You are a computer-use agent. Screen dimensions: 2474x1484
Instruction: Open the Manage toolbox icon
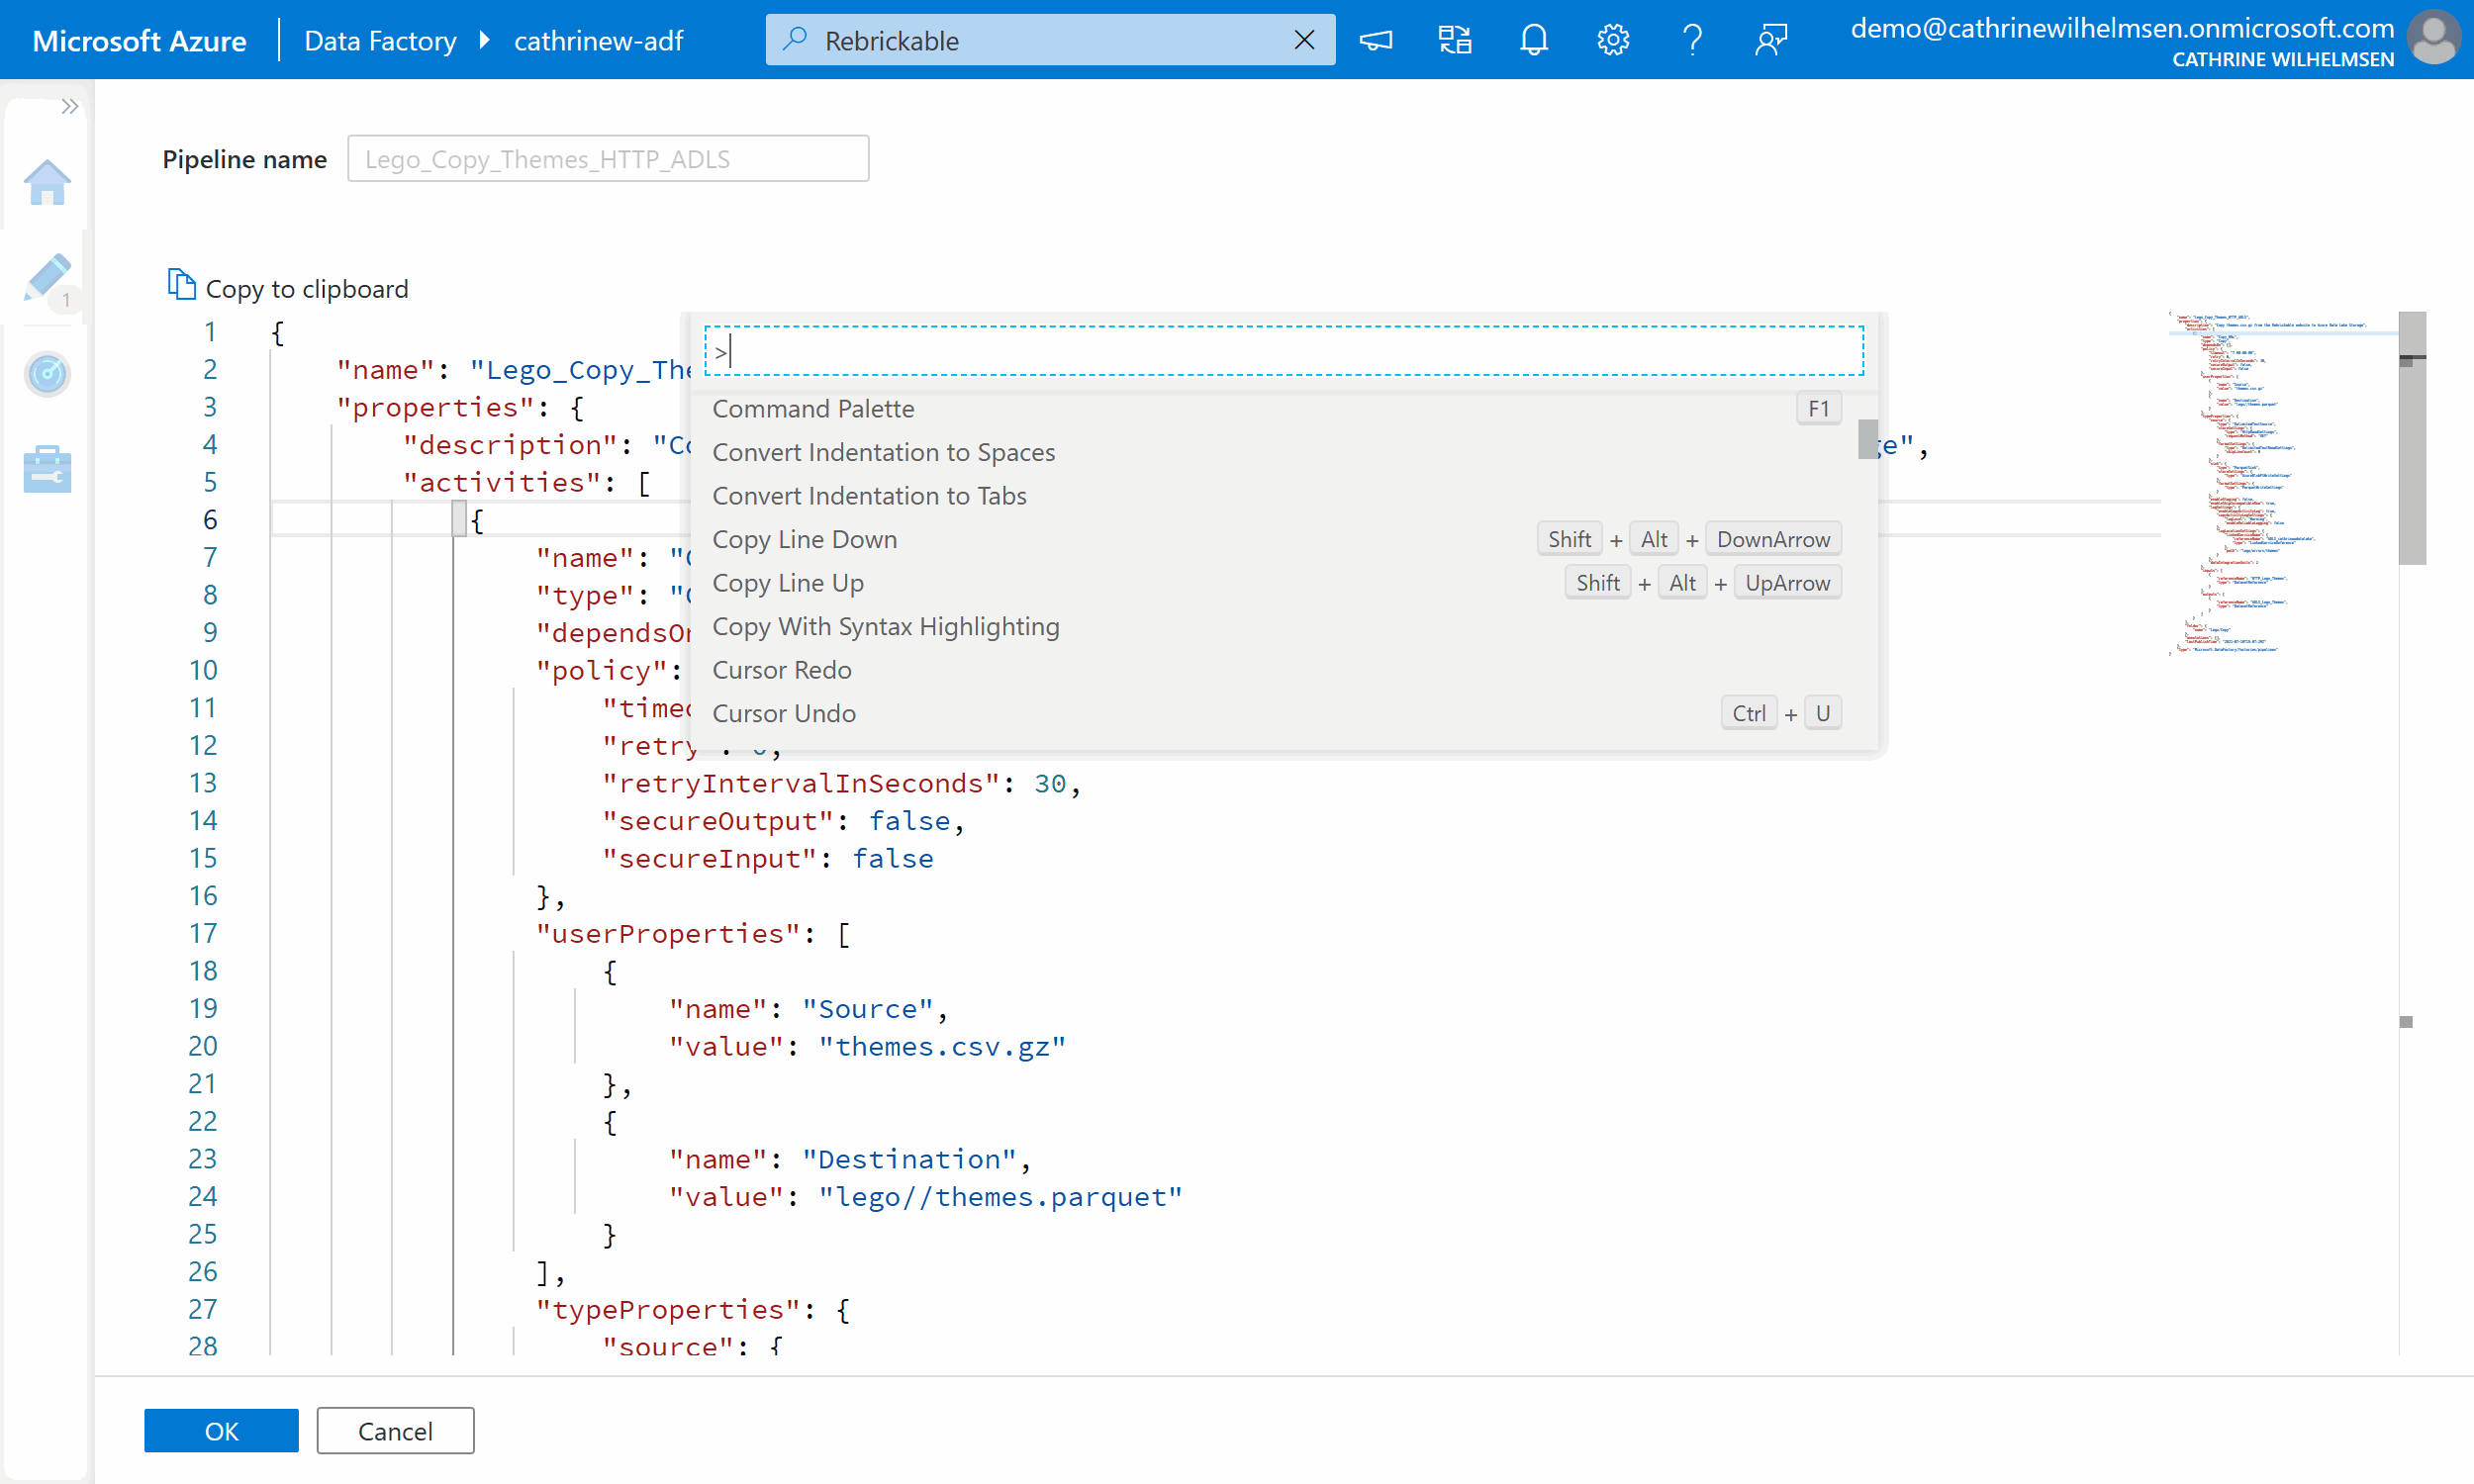point(47,468)
